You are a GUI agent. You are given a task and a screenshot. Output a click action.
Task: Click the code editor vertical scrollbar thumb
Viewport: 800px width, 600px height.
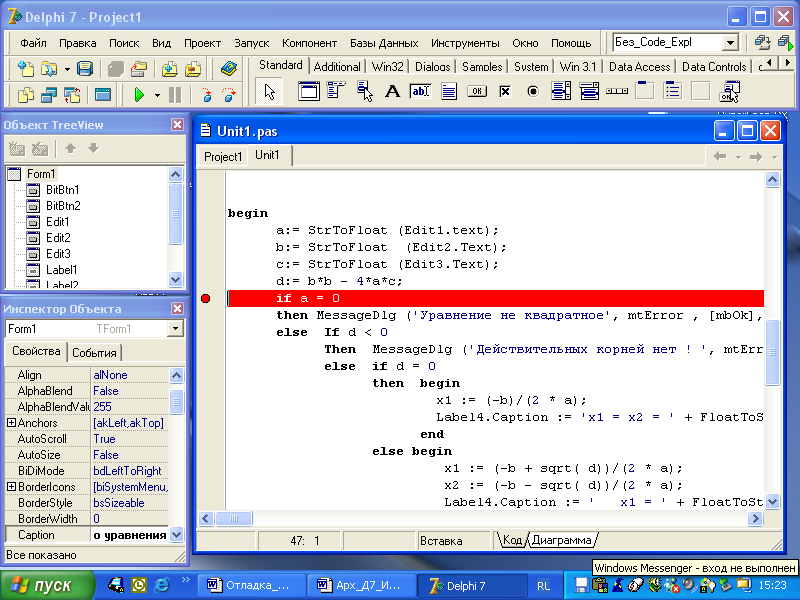point(772,352)
